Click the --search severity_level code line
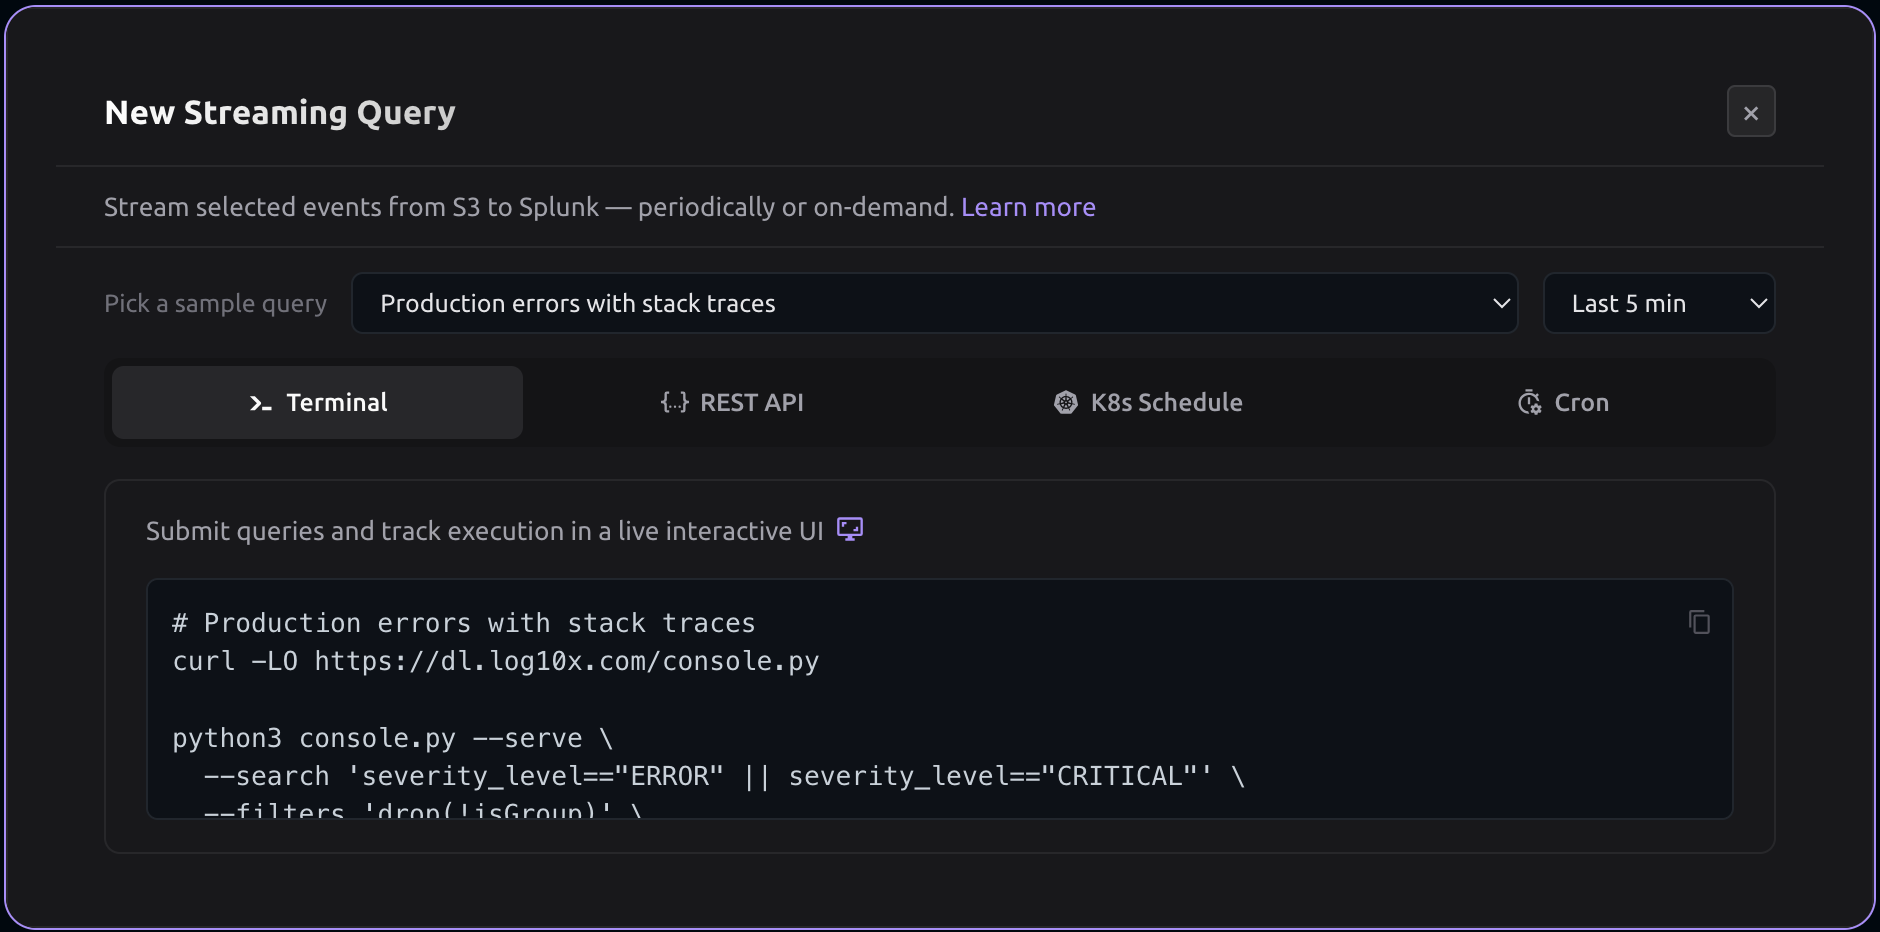The width and height of the screenshot is (1880, 932). click(723, 776)
